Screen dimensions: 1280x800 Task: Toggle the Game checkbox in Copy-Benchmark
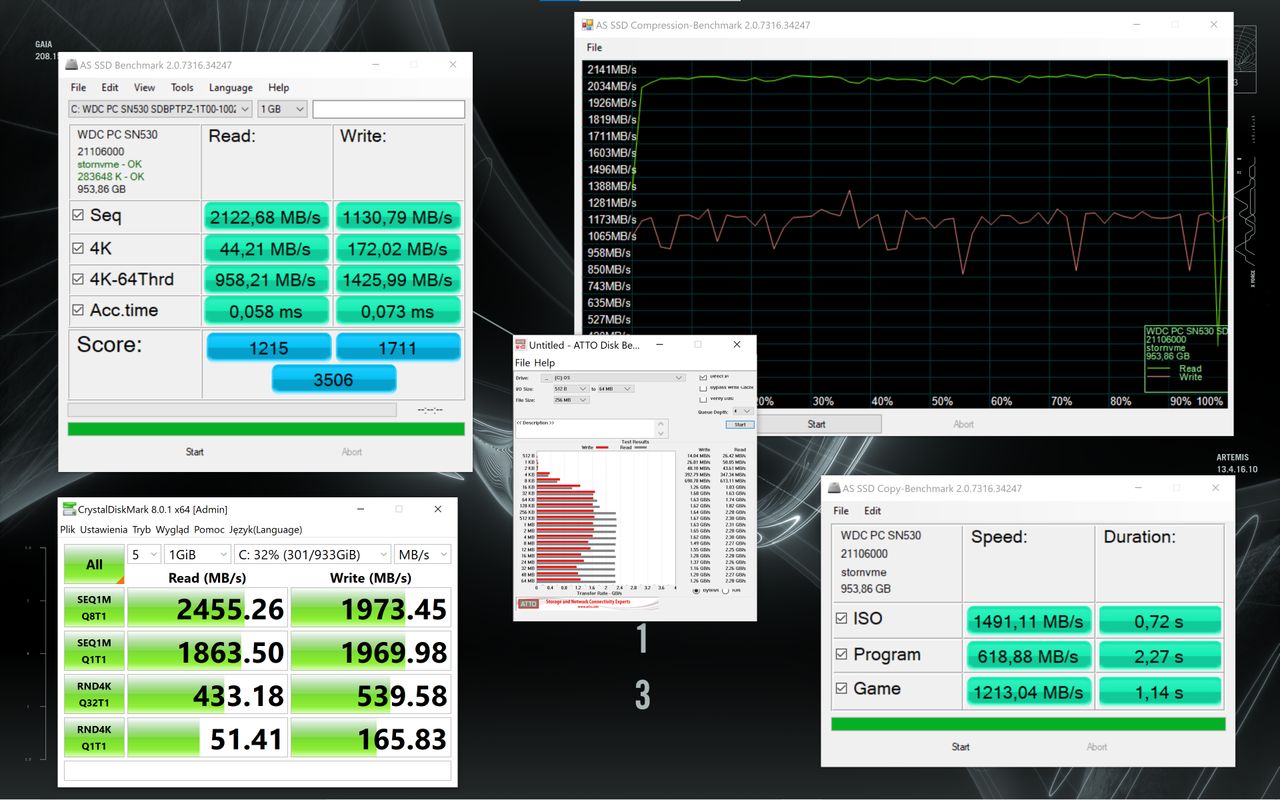pos(841,688)
